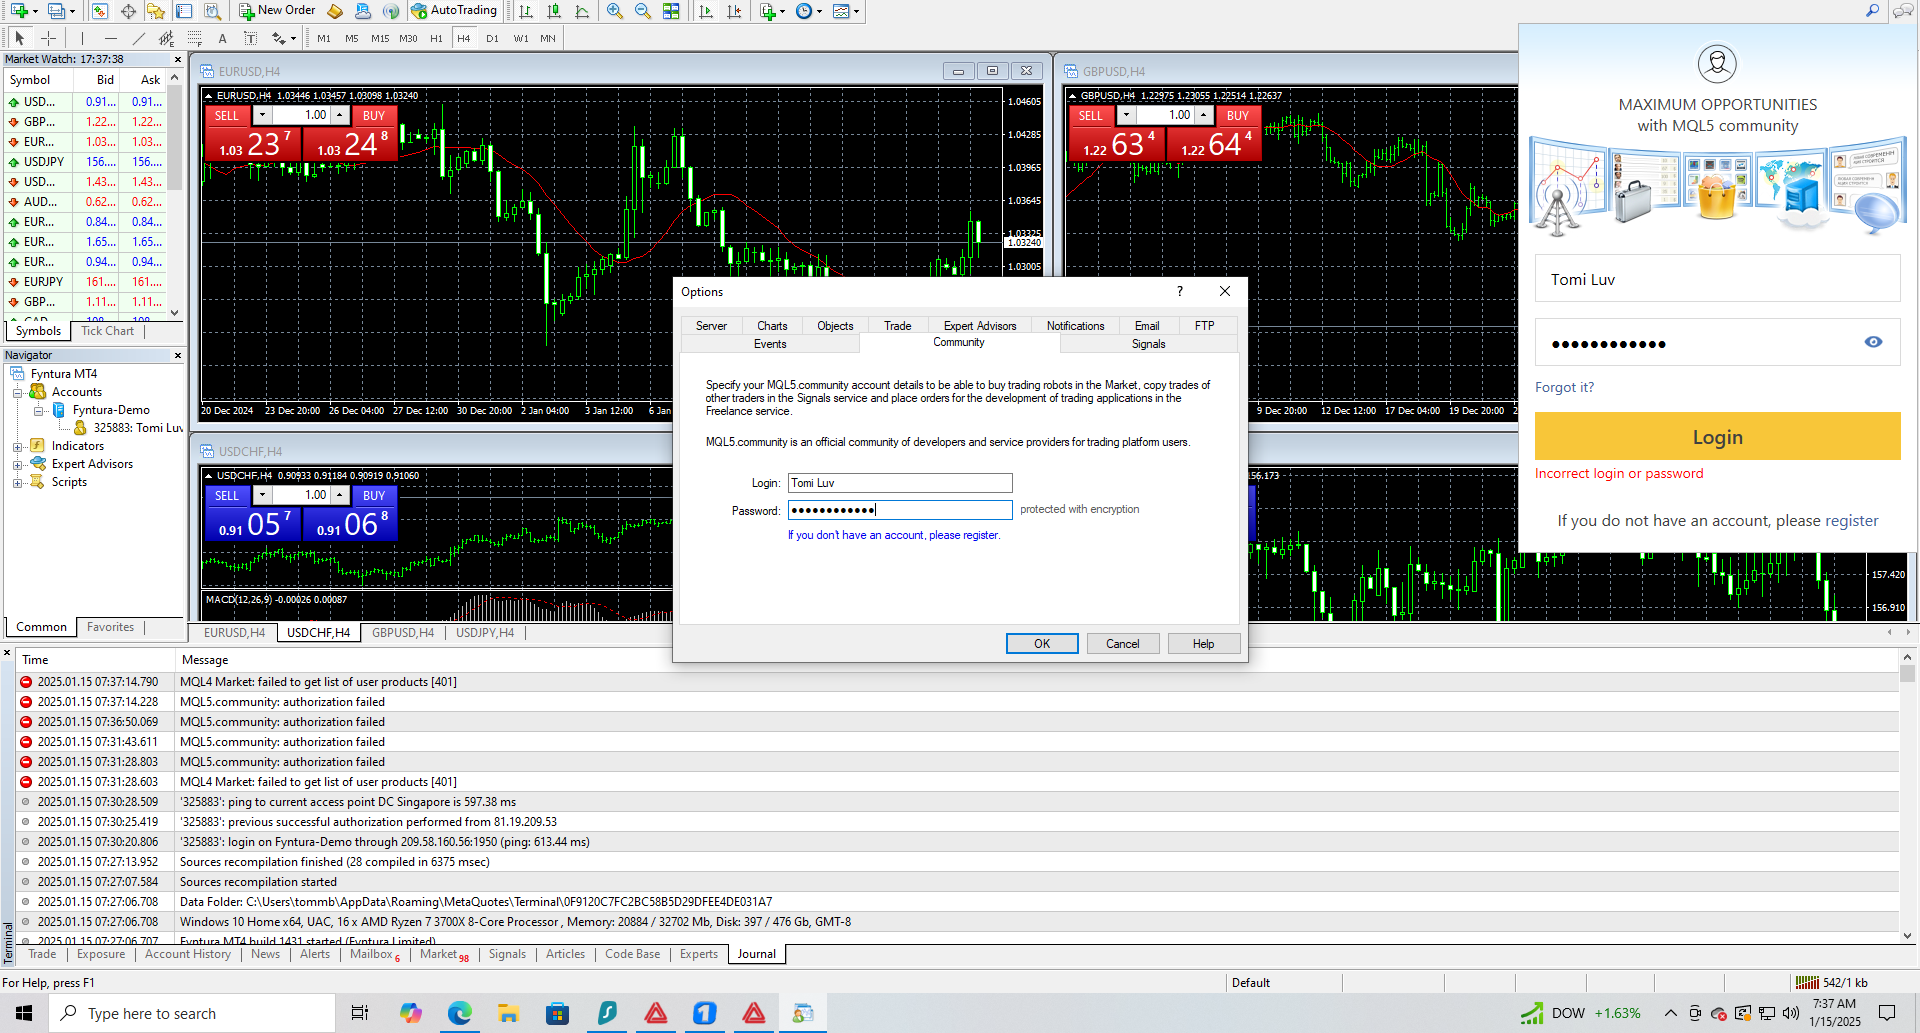The image size is (1920, 1033).
Task: Select the line chart type icon
Action: tap(582, 11)
